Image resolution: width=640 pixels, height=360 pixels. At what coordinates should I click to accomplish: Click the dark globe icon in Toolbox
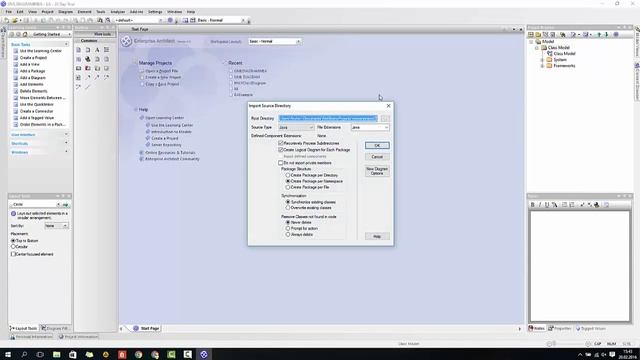(88, 59)
